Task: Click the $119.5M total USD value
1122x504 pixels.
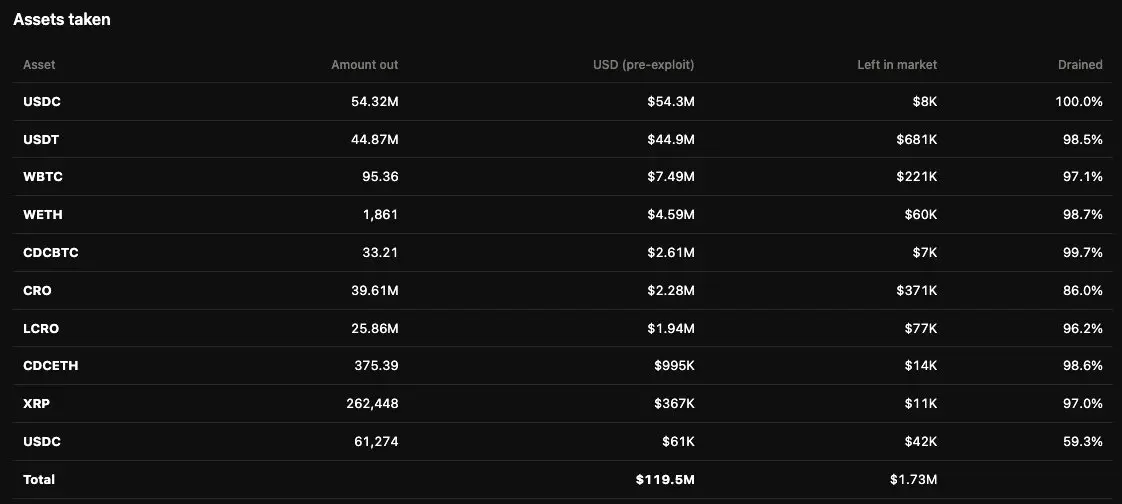Action: pyautogui.click(x=665, y=479)
